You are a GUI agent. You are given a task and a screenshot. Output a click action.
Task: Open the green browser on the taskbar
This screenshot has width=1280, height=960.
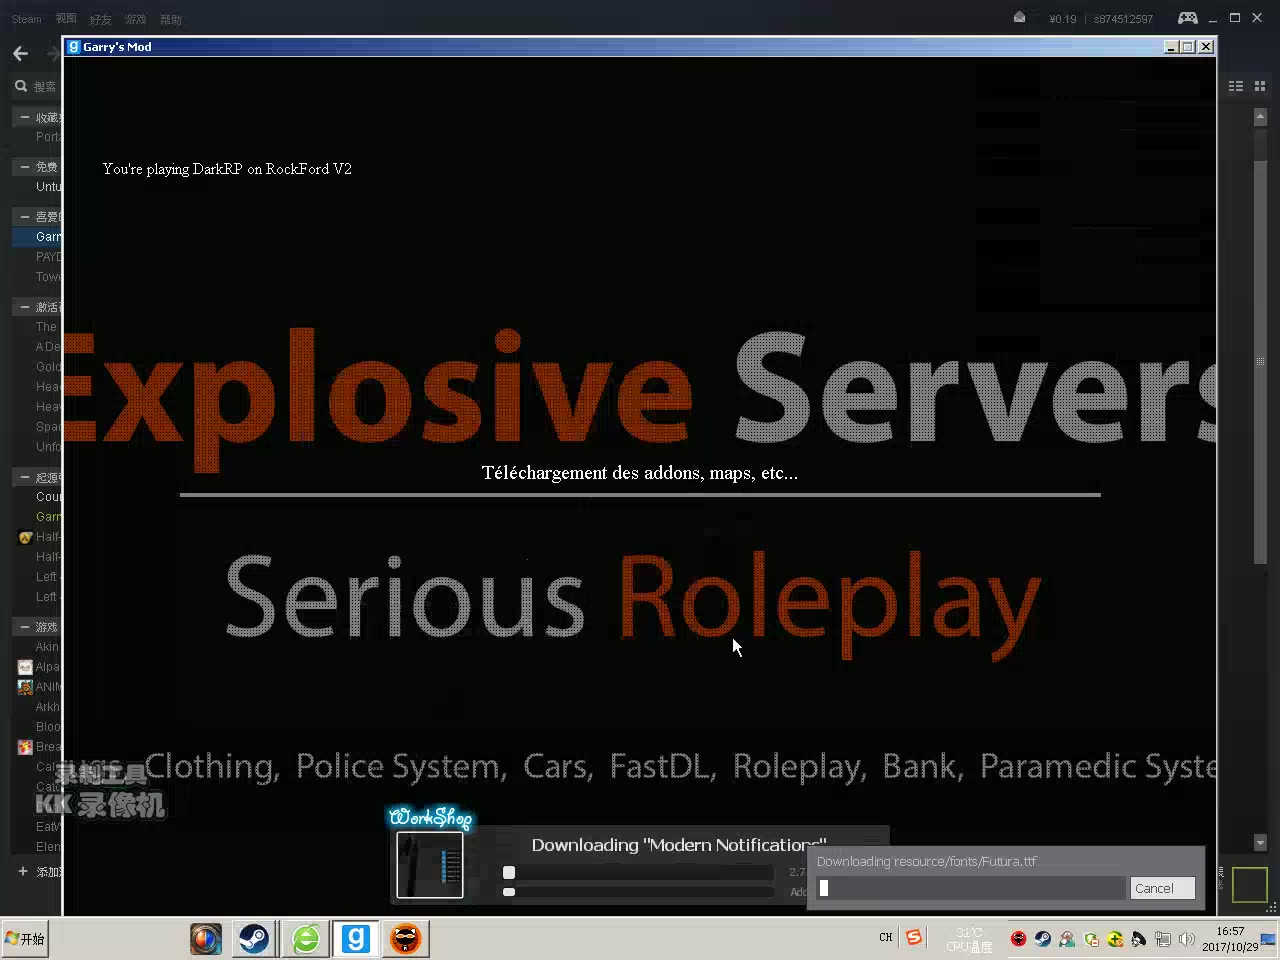click(306, 939)
